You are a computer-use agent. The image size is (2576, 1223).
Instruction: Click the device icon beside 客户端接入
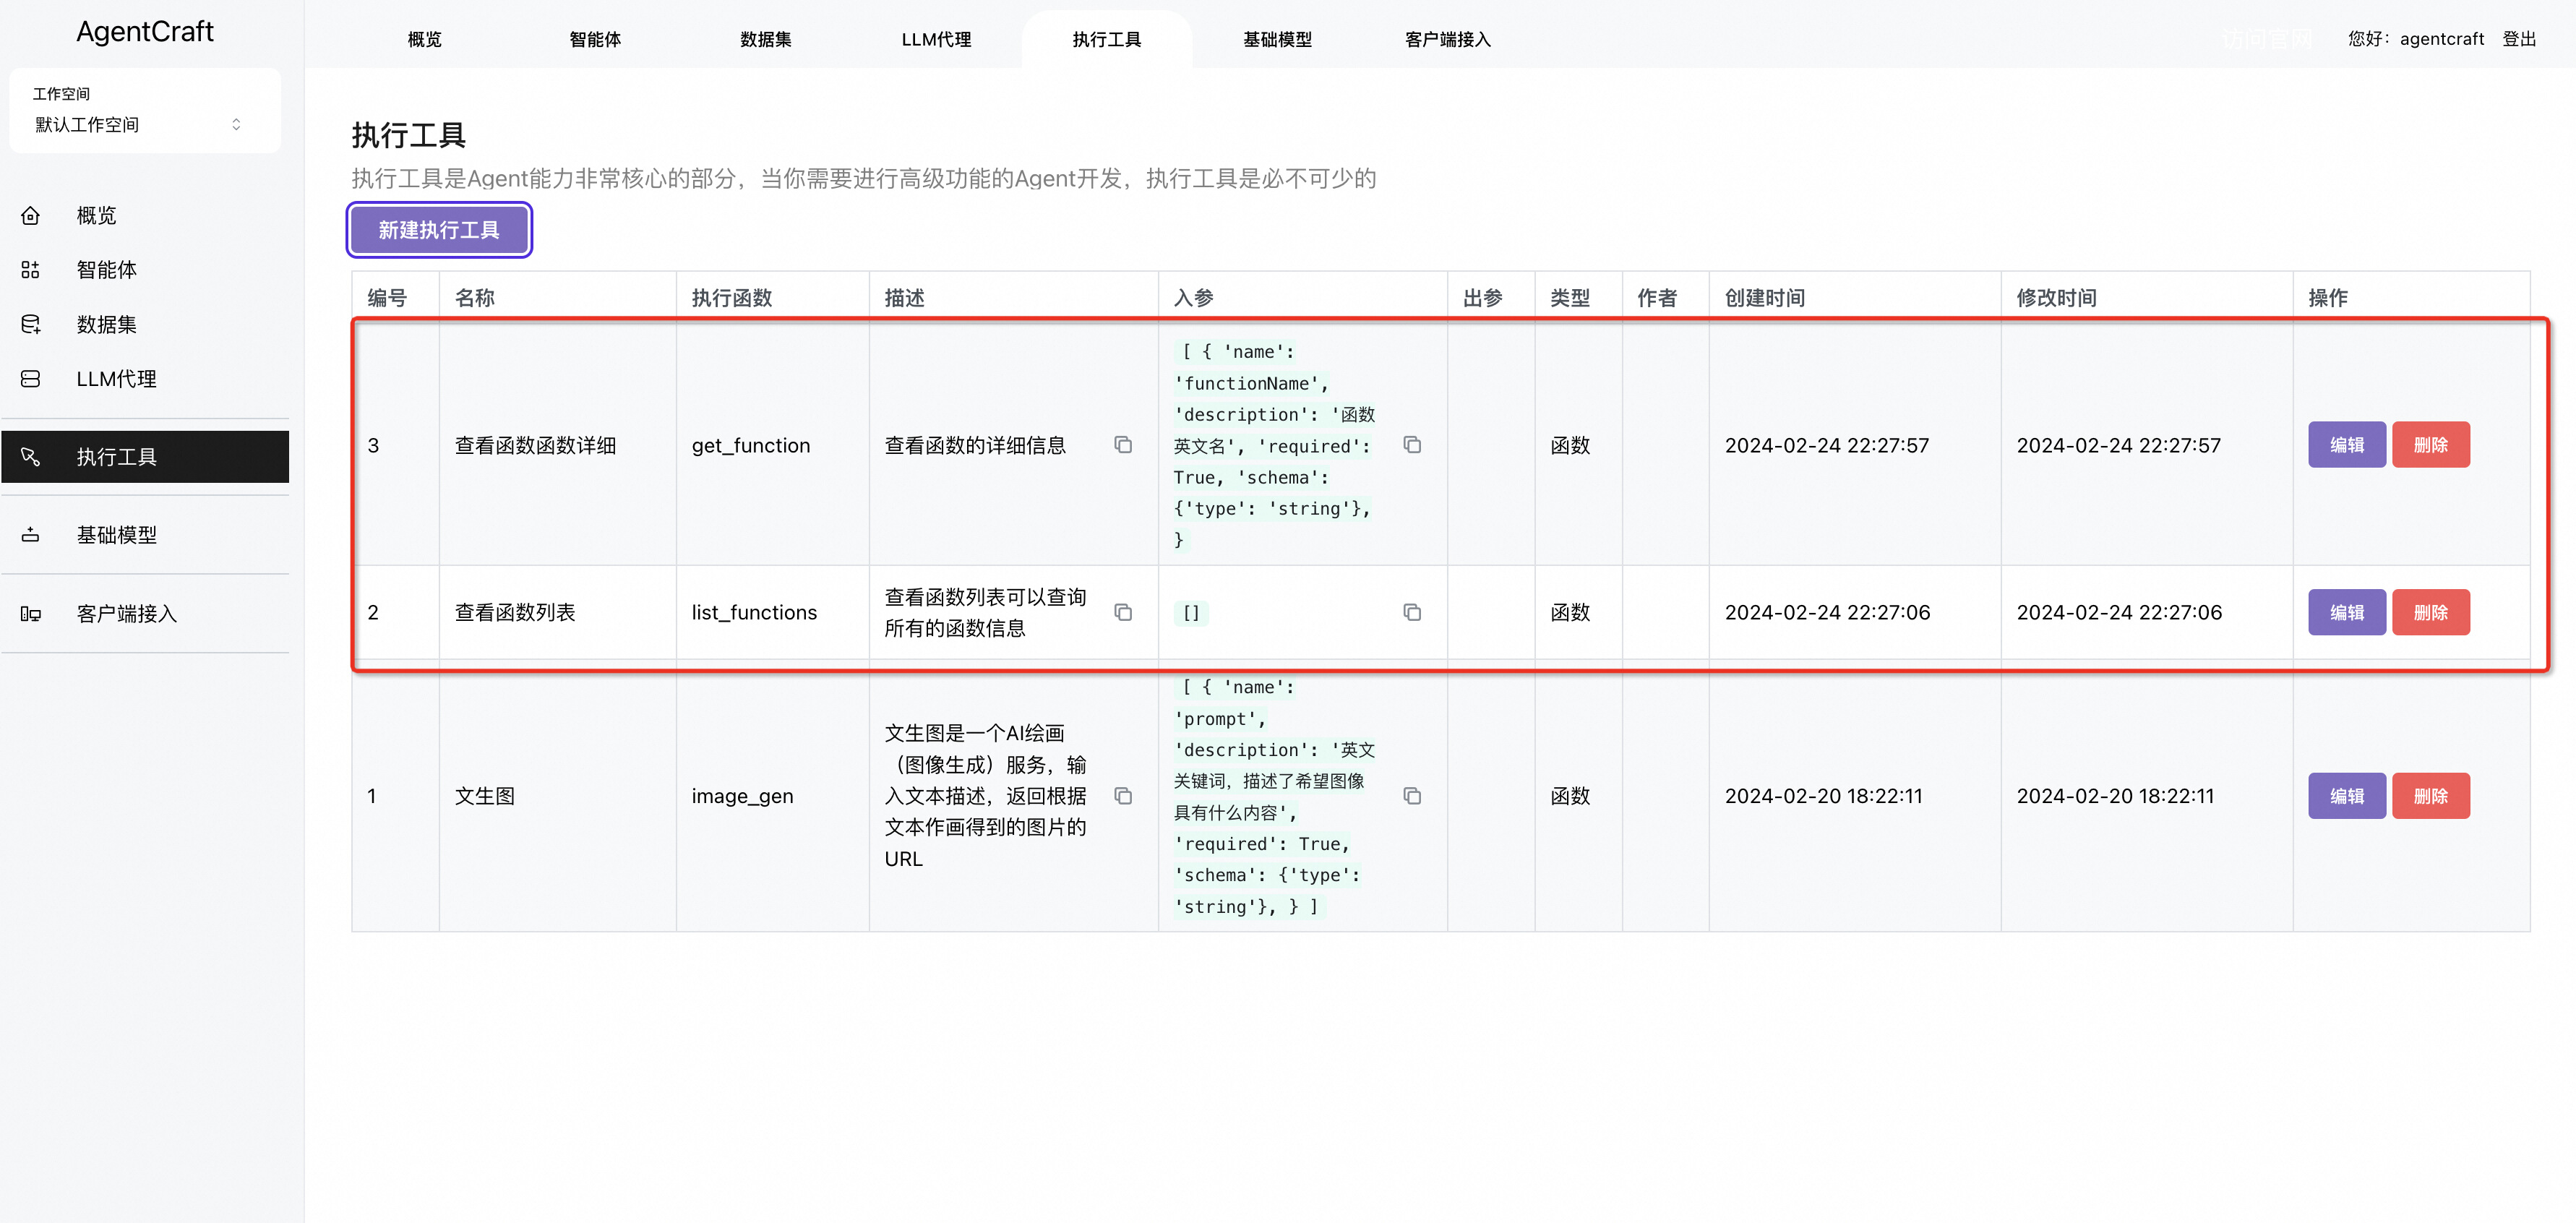click(31, 614)
